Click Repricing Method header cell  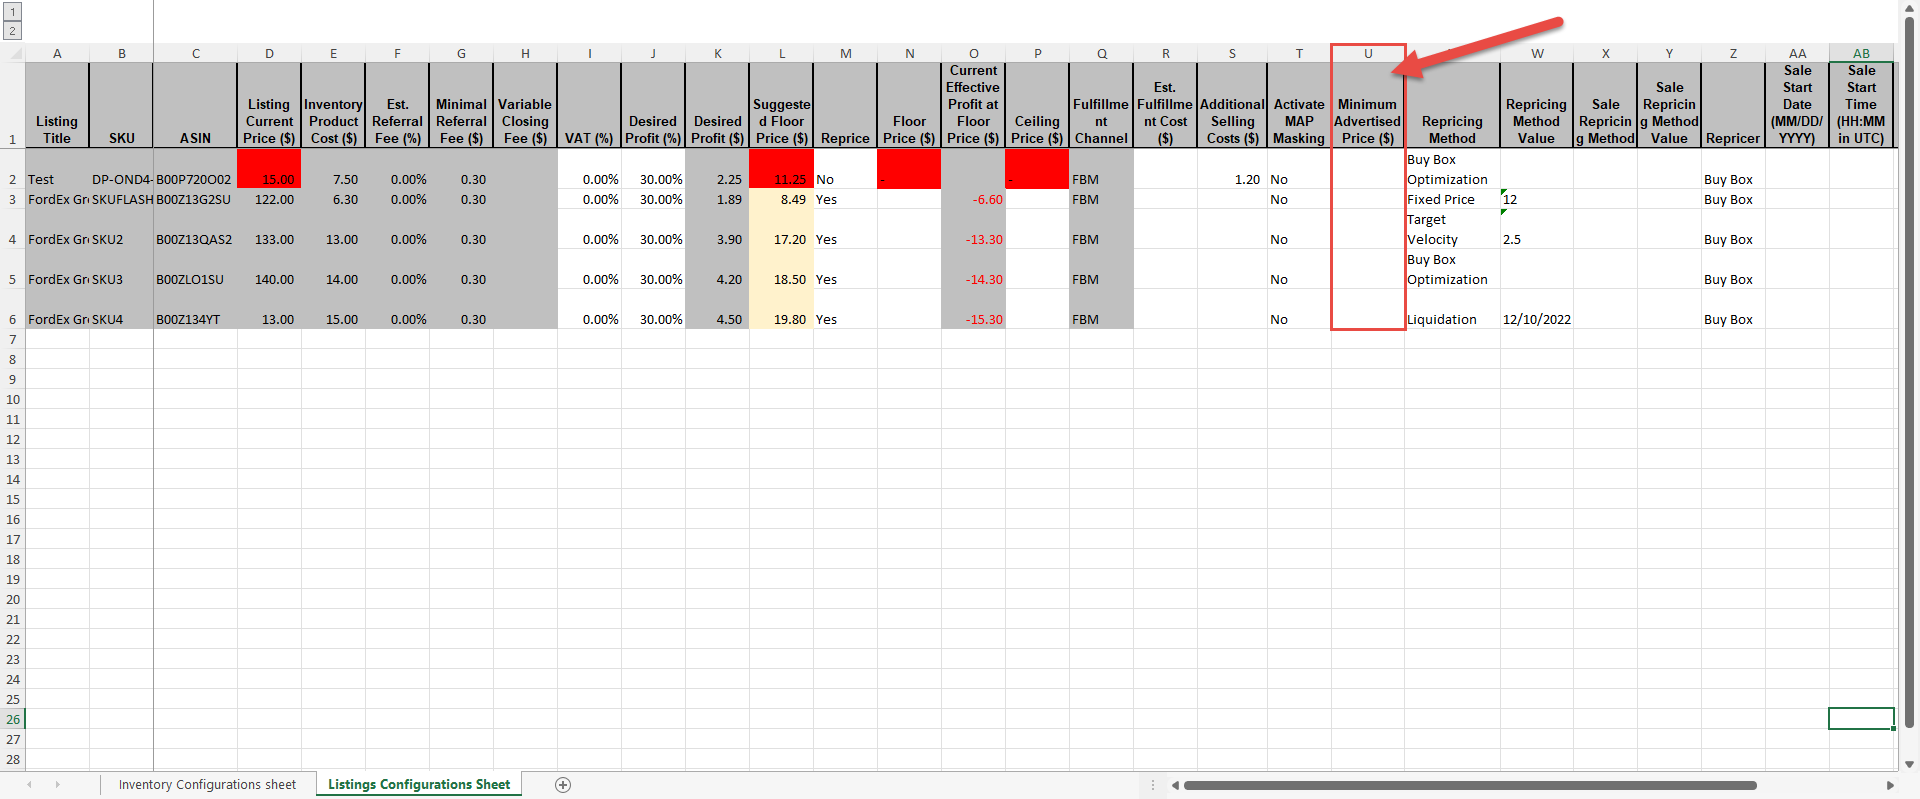1452,105
